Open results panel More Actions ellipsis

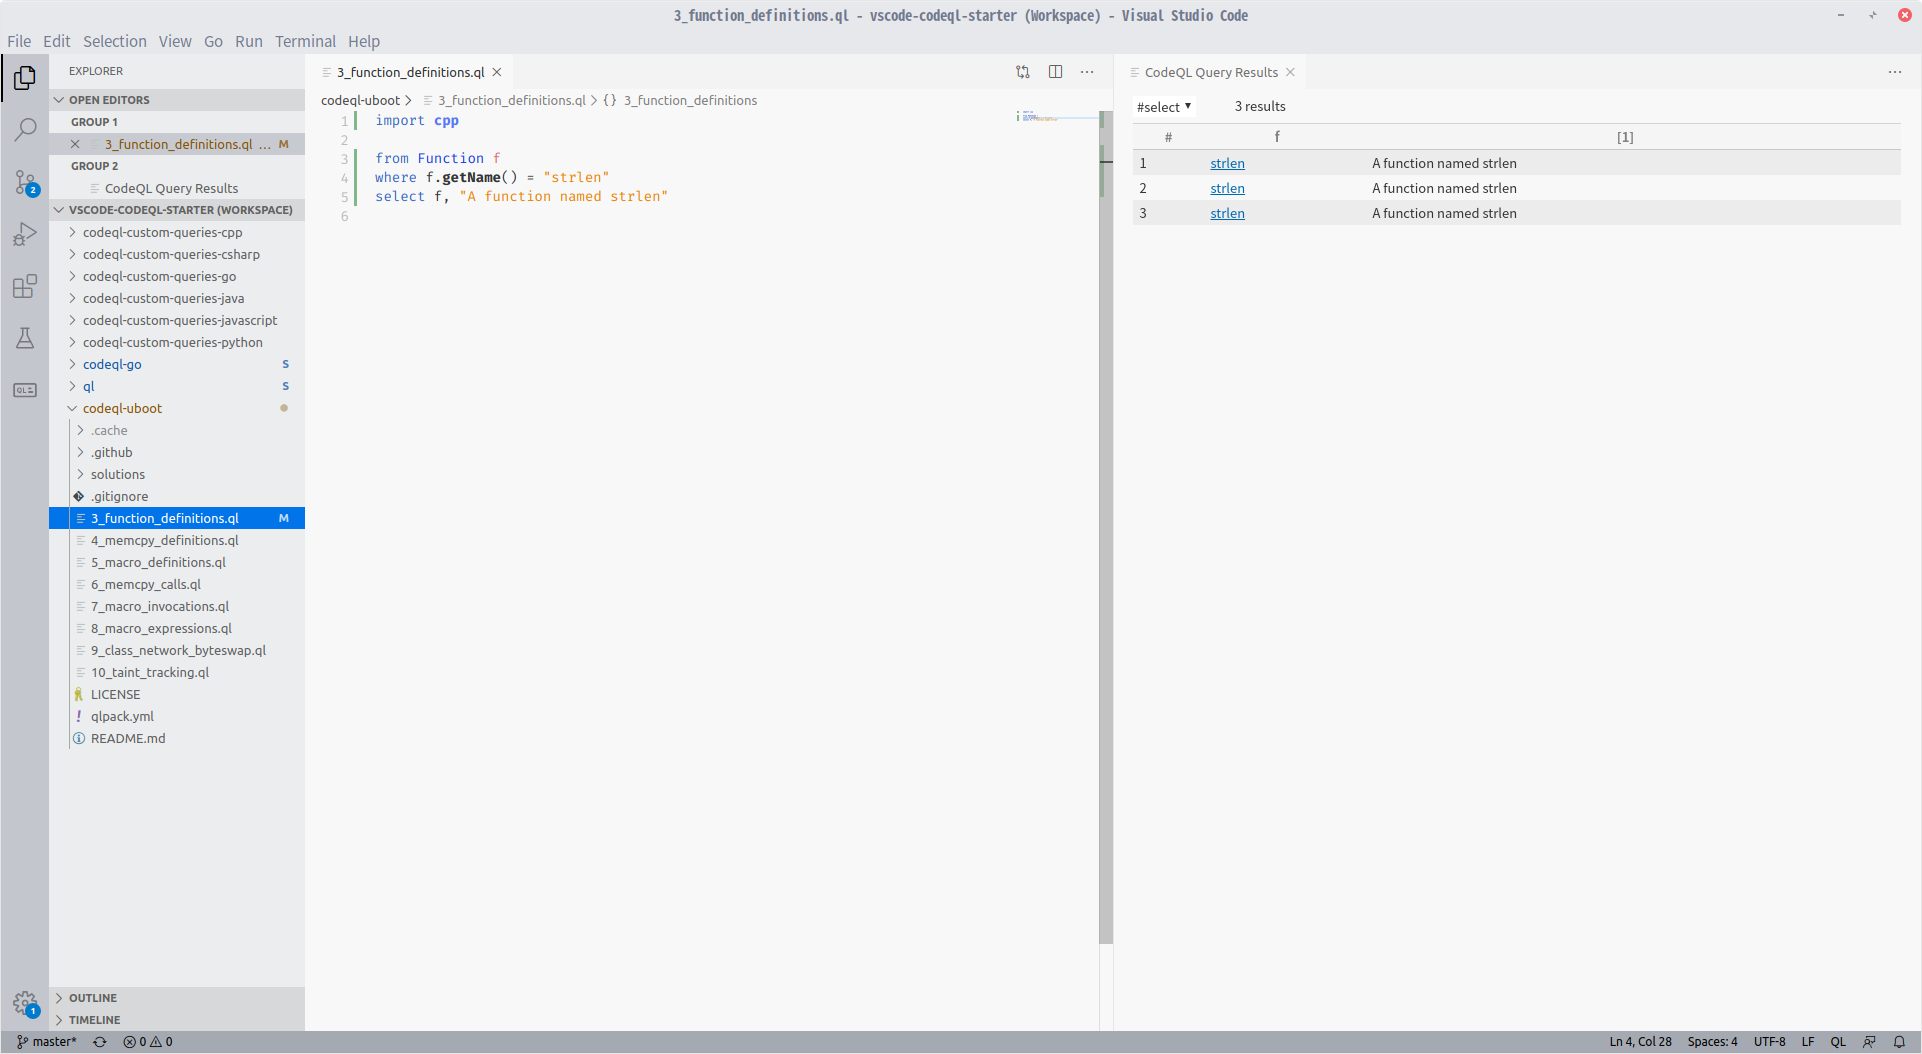[1895, 72]
